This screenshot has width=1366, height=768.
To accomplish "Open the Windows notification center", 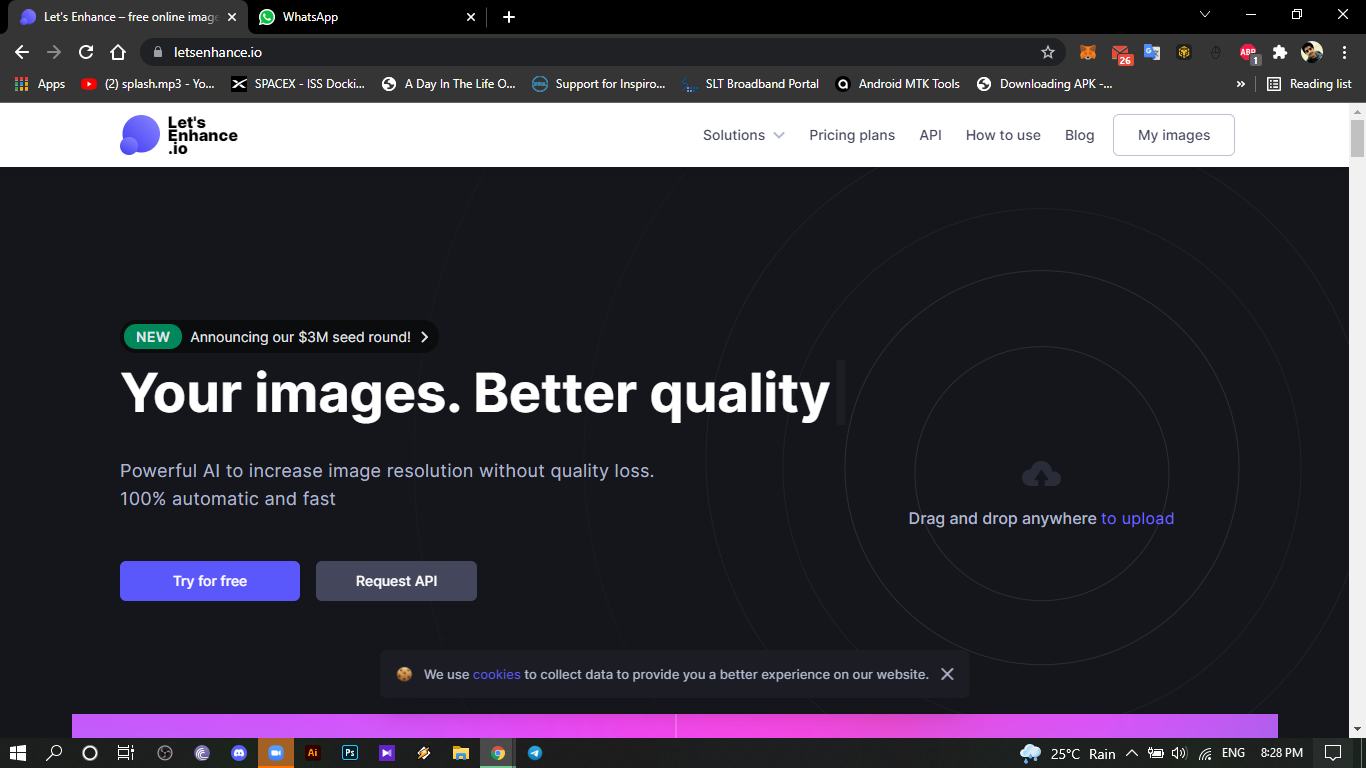I will click(1332, 753).
